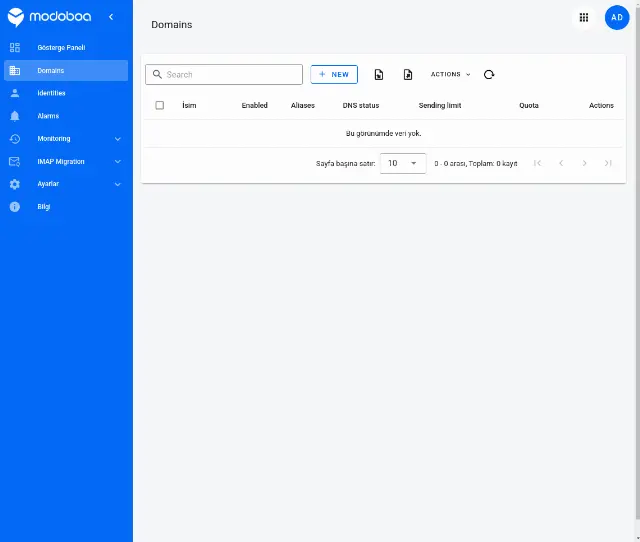The width and height of the screenshot is (640, 542).
Task: Click the Gösterge Paneli dashboard icon
Action: tap(15, 47)
